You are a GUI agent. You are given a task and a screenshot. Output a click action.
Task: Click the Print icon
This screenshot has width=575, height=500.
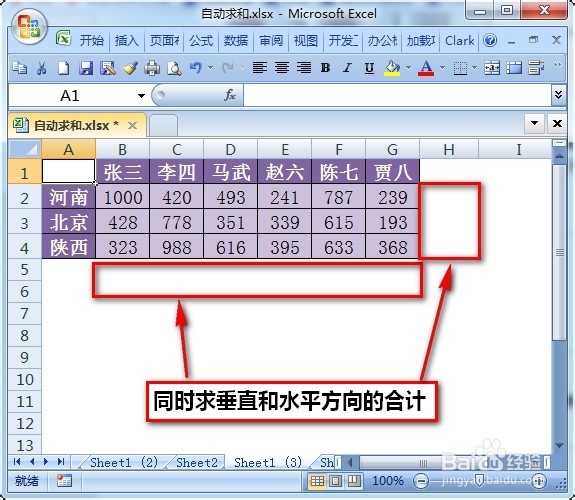point(152,68)
